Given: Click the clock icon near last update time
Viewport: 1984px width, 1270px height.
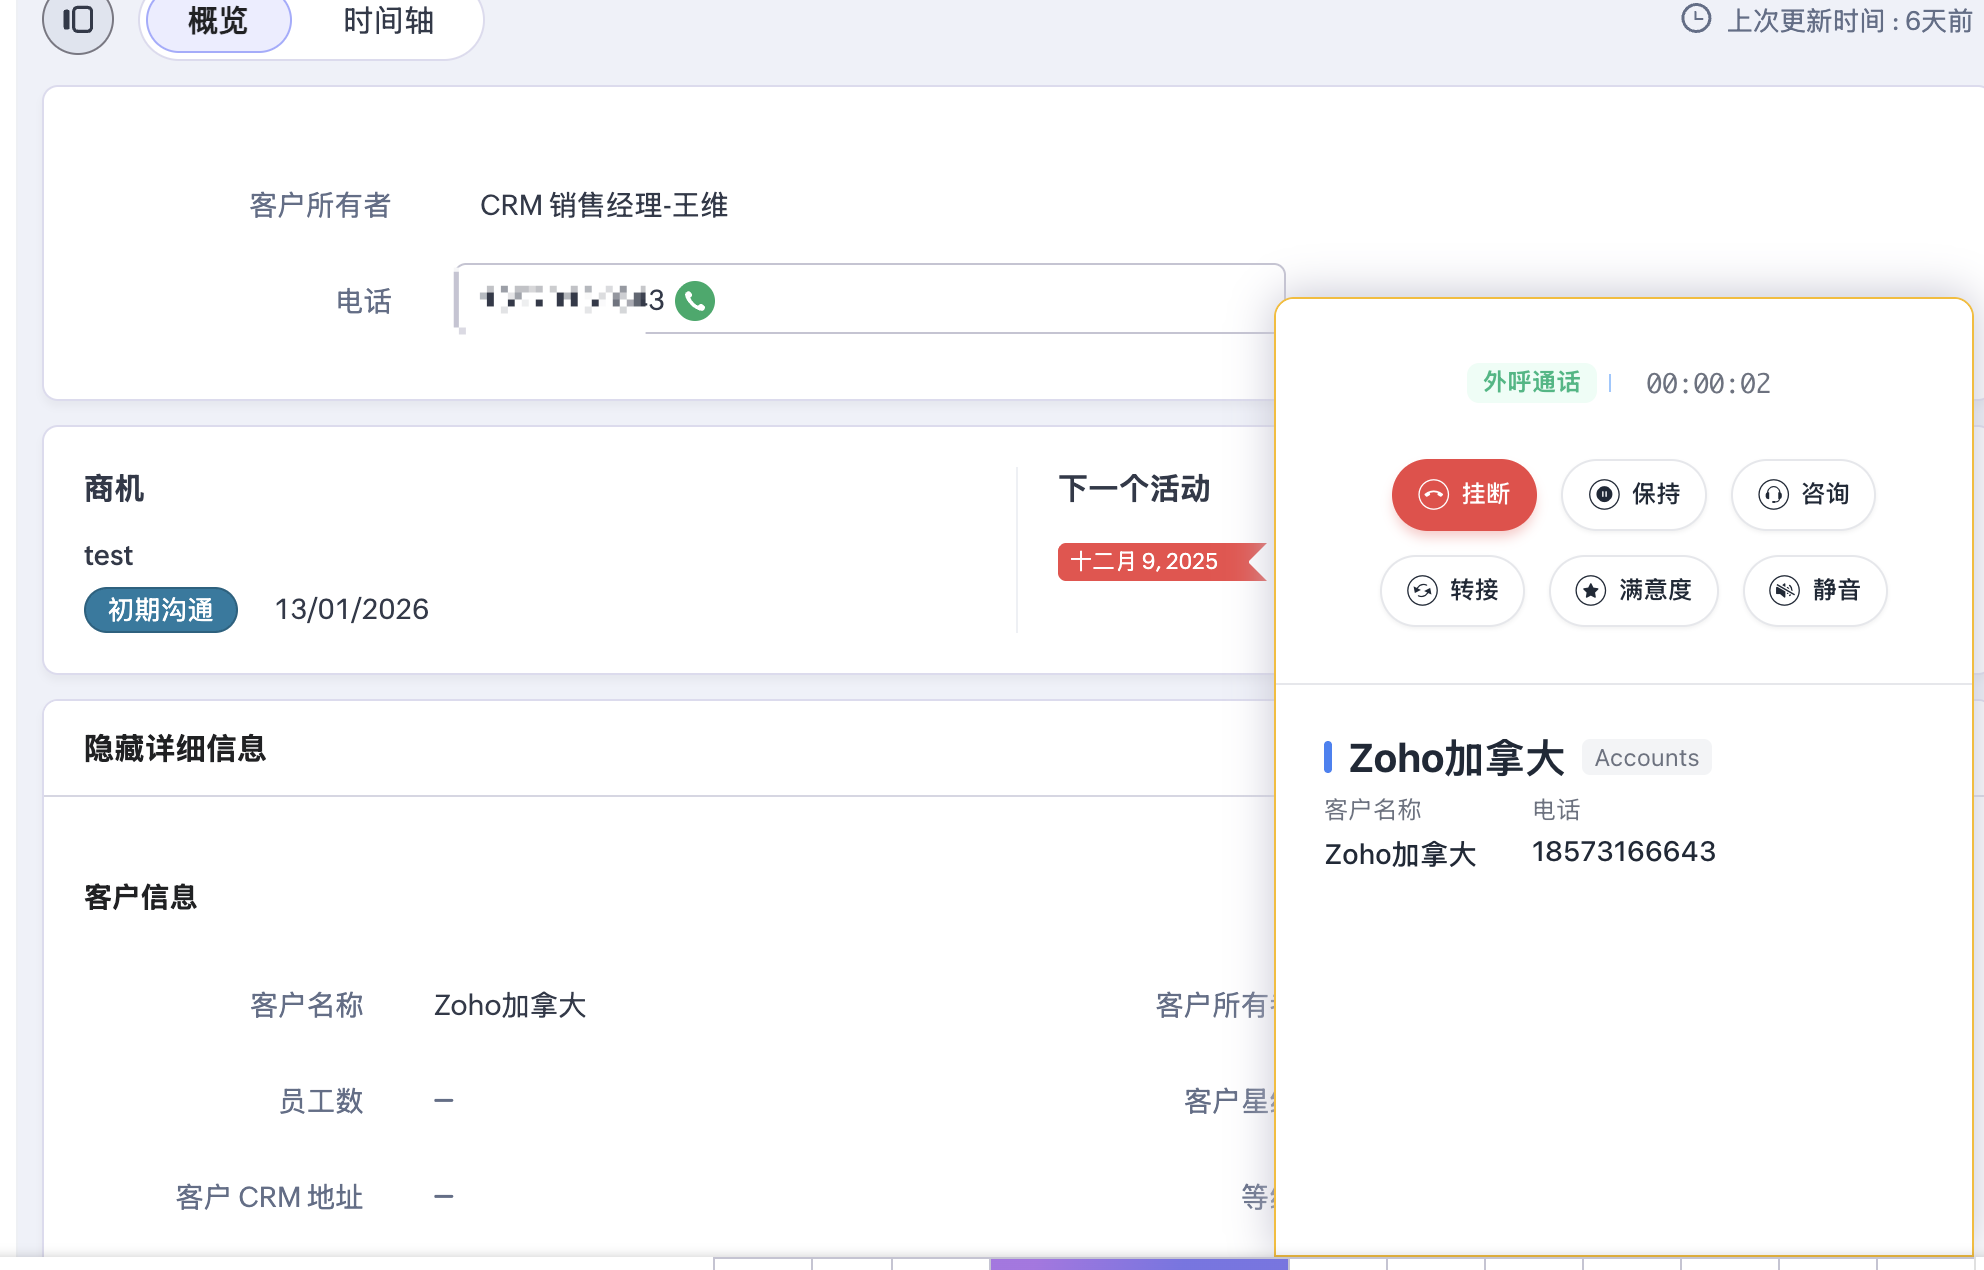Looking at the screenshot, I should [1696, 19].
